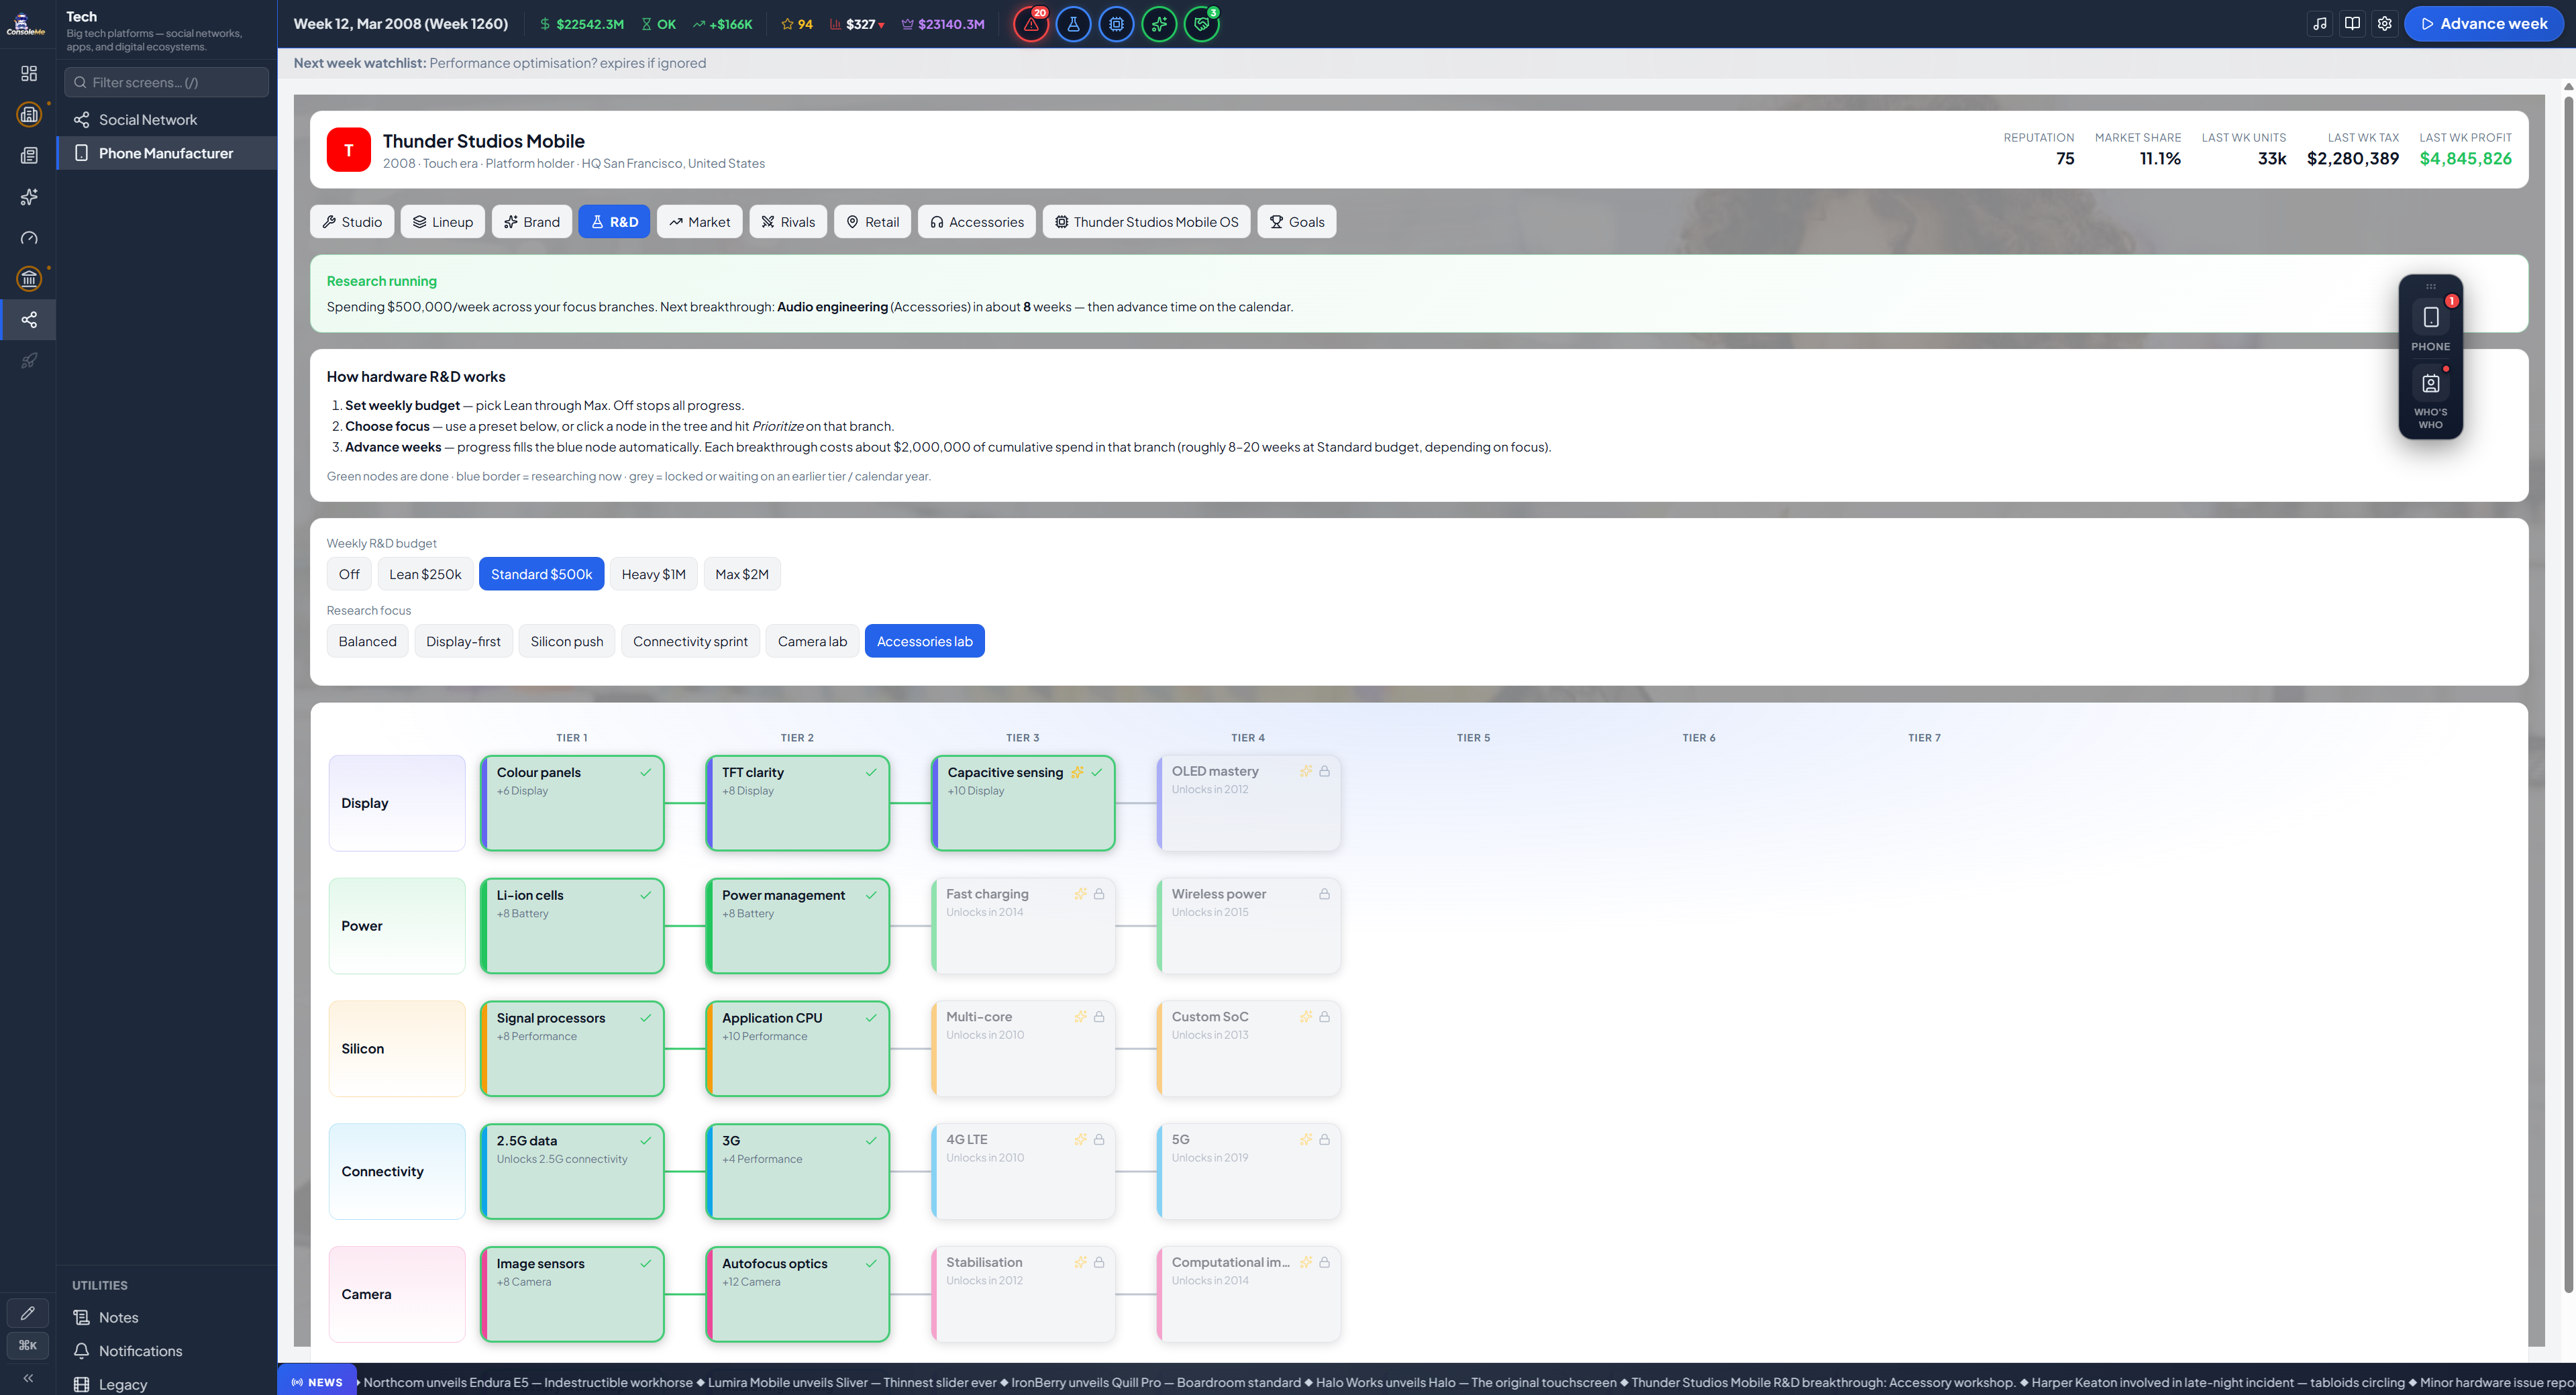2576x1395 pixels.
Task: Open the red alerts warning icon
Action: click(1031, 24)
